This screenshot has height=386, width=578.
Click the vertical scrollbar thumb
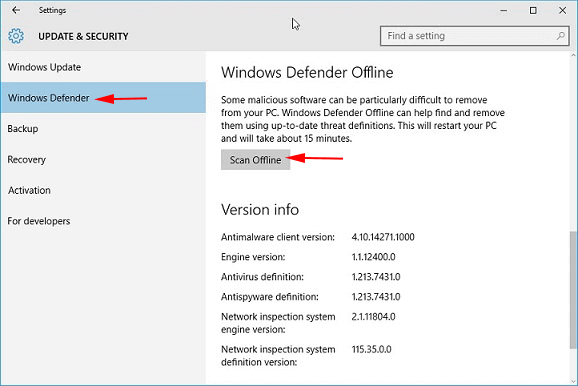(573, 290)
